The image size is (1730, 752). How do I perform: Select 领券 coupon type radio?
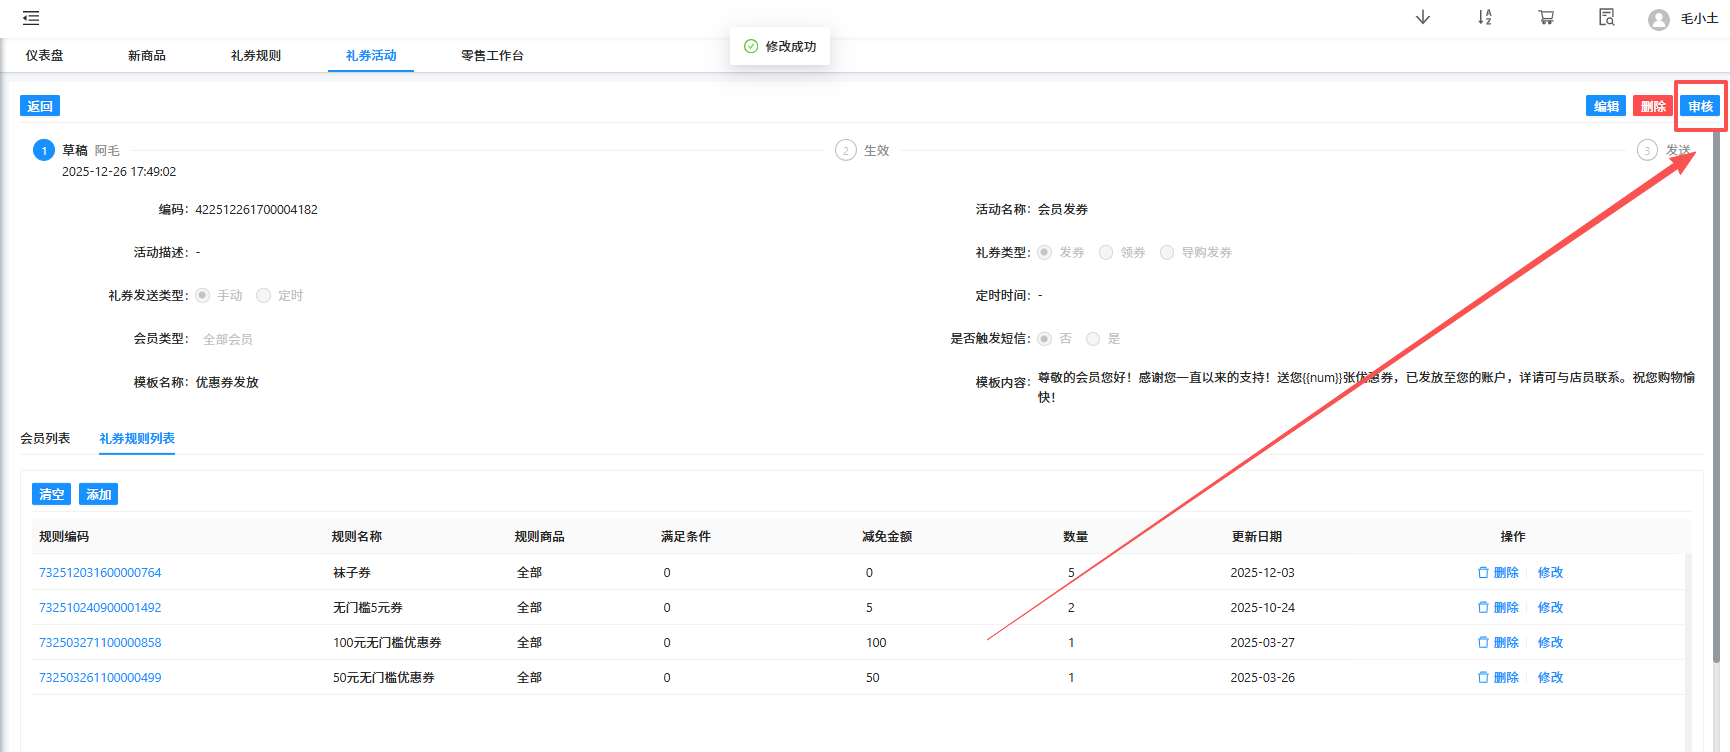coord(1106,252)
